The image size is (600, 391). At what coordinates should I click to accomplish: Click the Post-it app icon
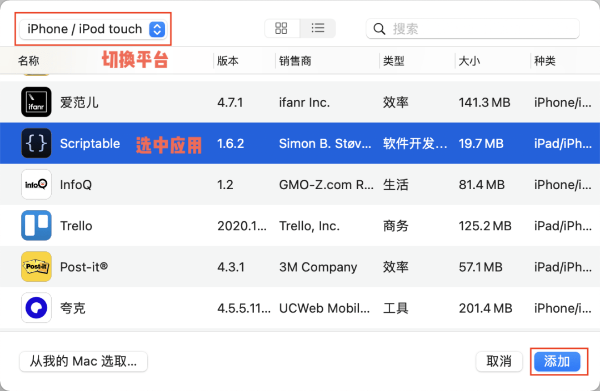(36, 267)
